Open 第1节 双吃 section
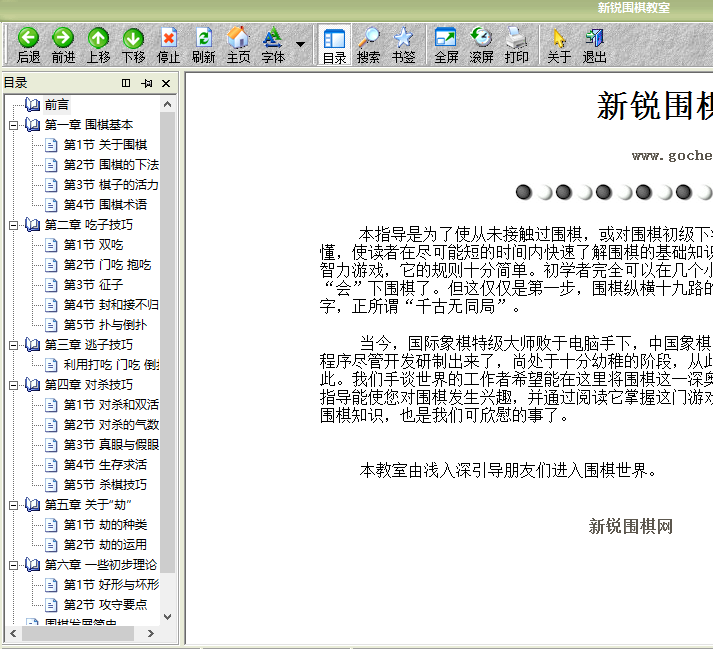713x649 pixels. click(93, 245)
